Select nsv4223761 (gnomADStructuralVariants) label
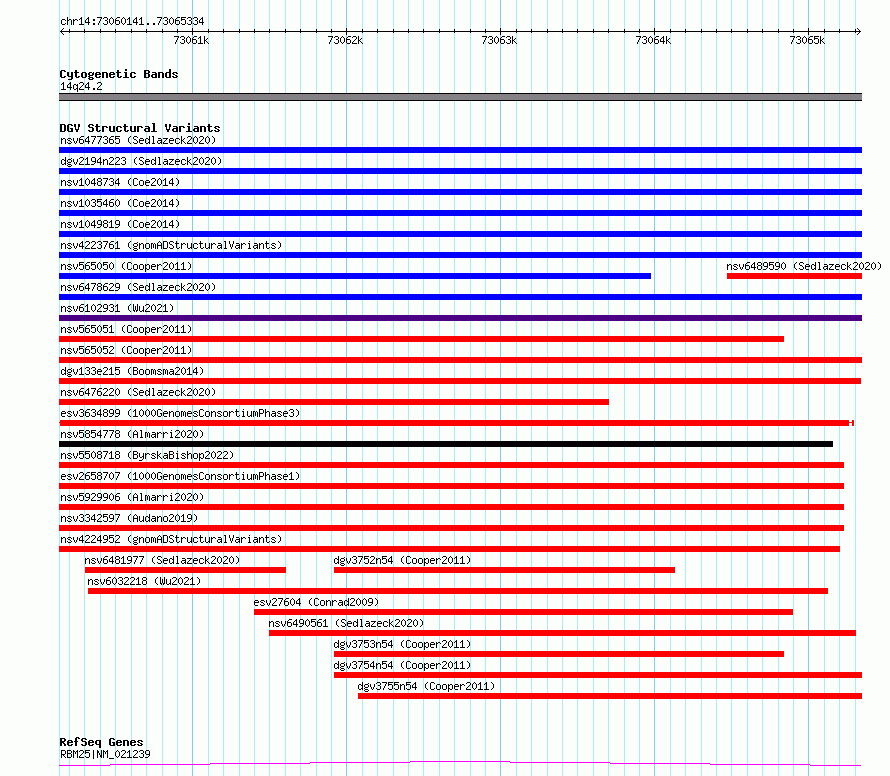This screenshot has width=890, height=776. pyautogui.click(x=171, y=245)
